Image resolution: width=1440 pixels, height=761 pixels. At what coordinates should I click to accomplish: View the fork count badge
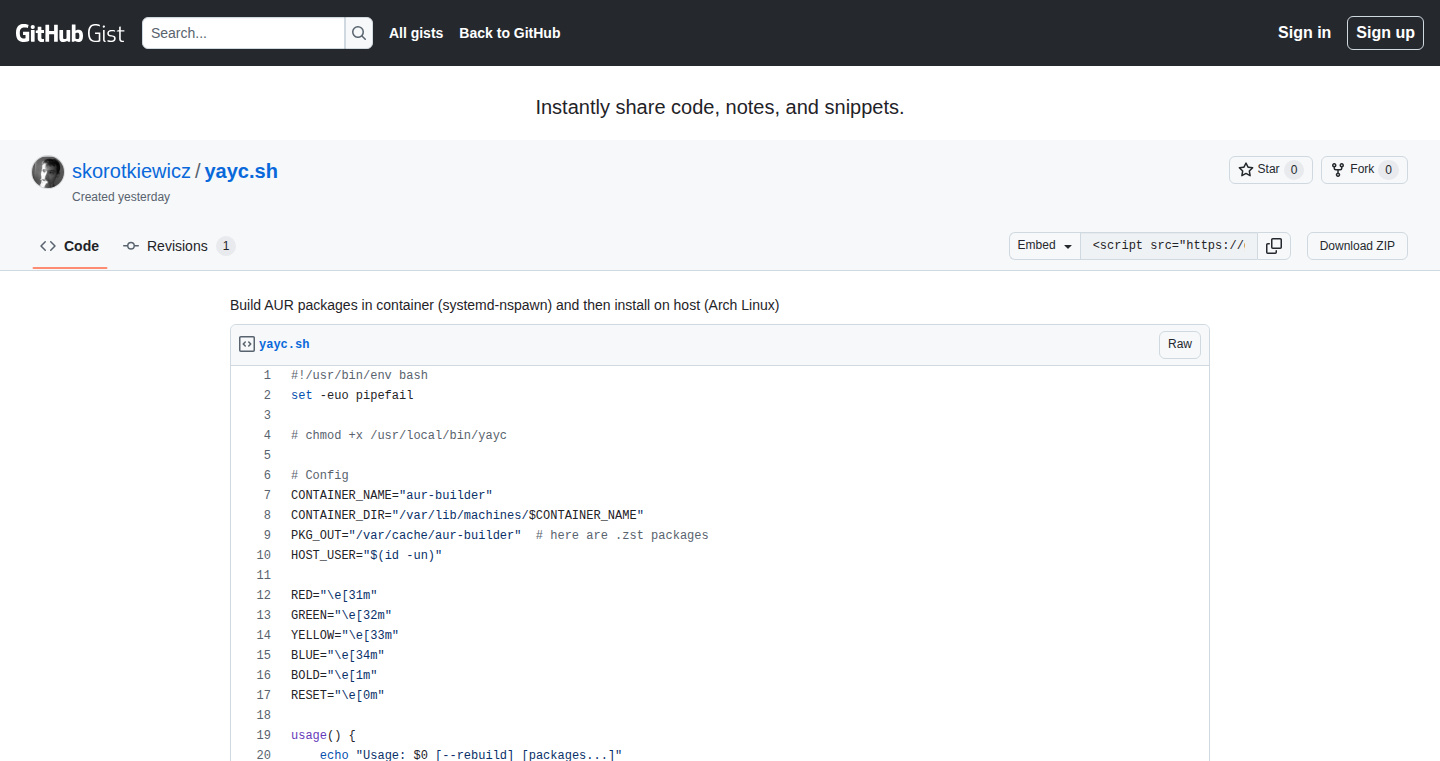1388,170
